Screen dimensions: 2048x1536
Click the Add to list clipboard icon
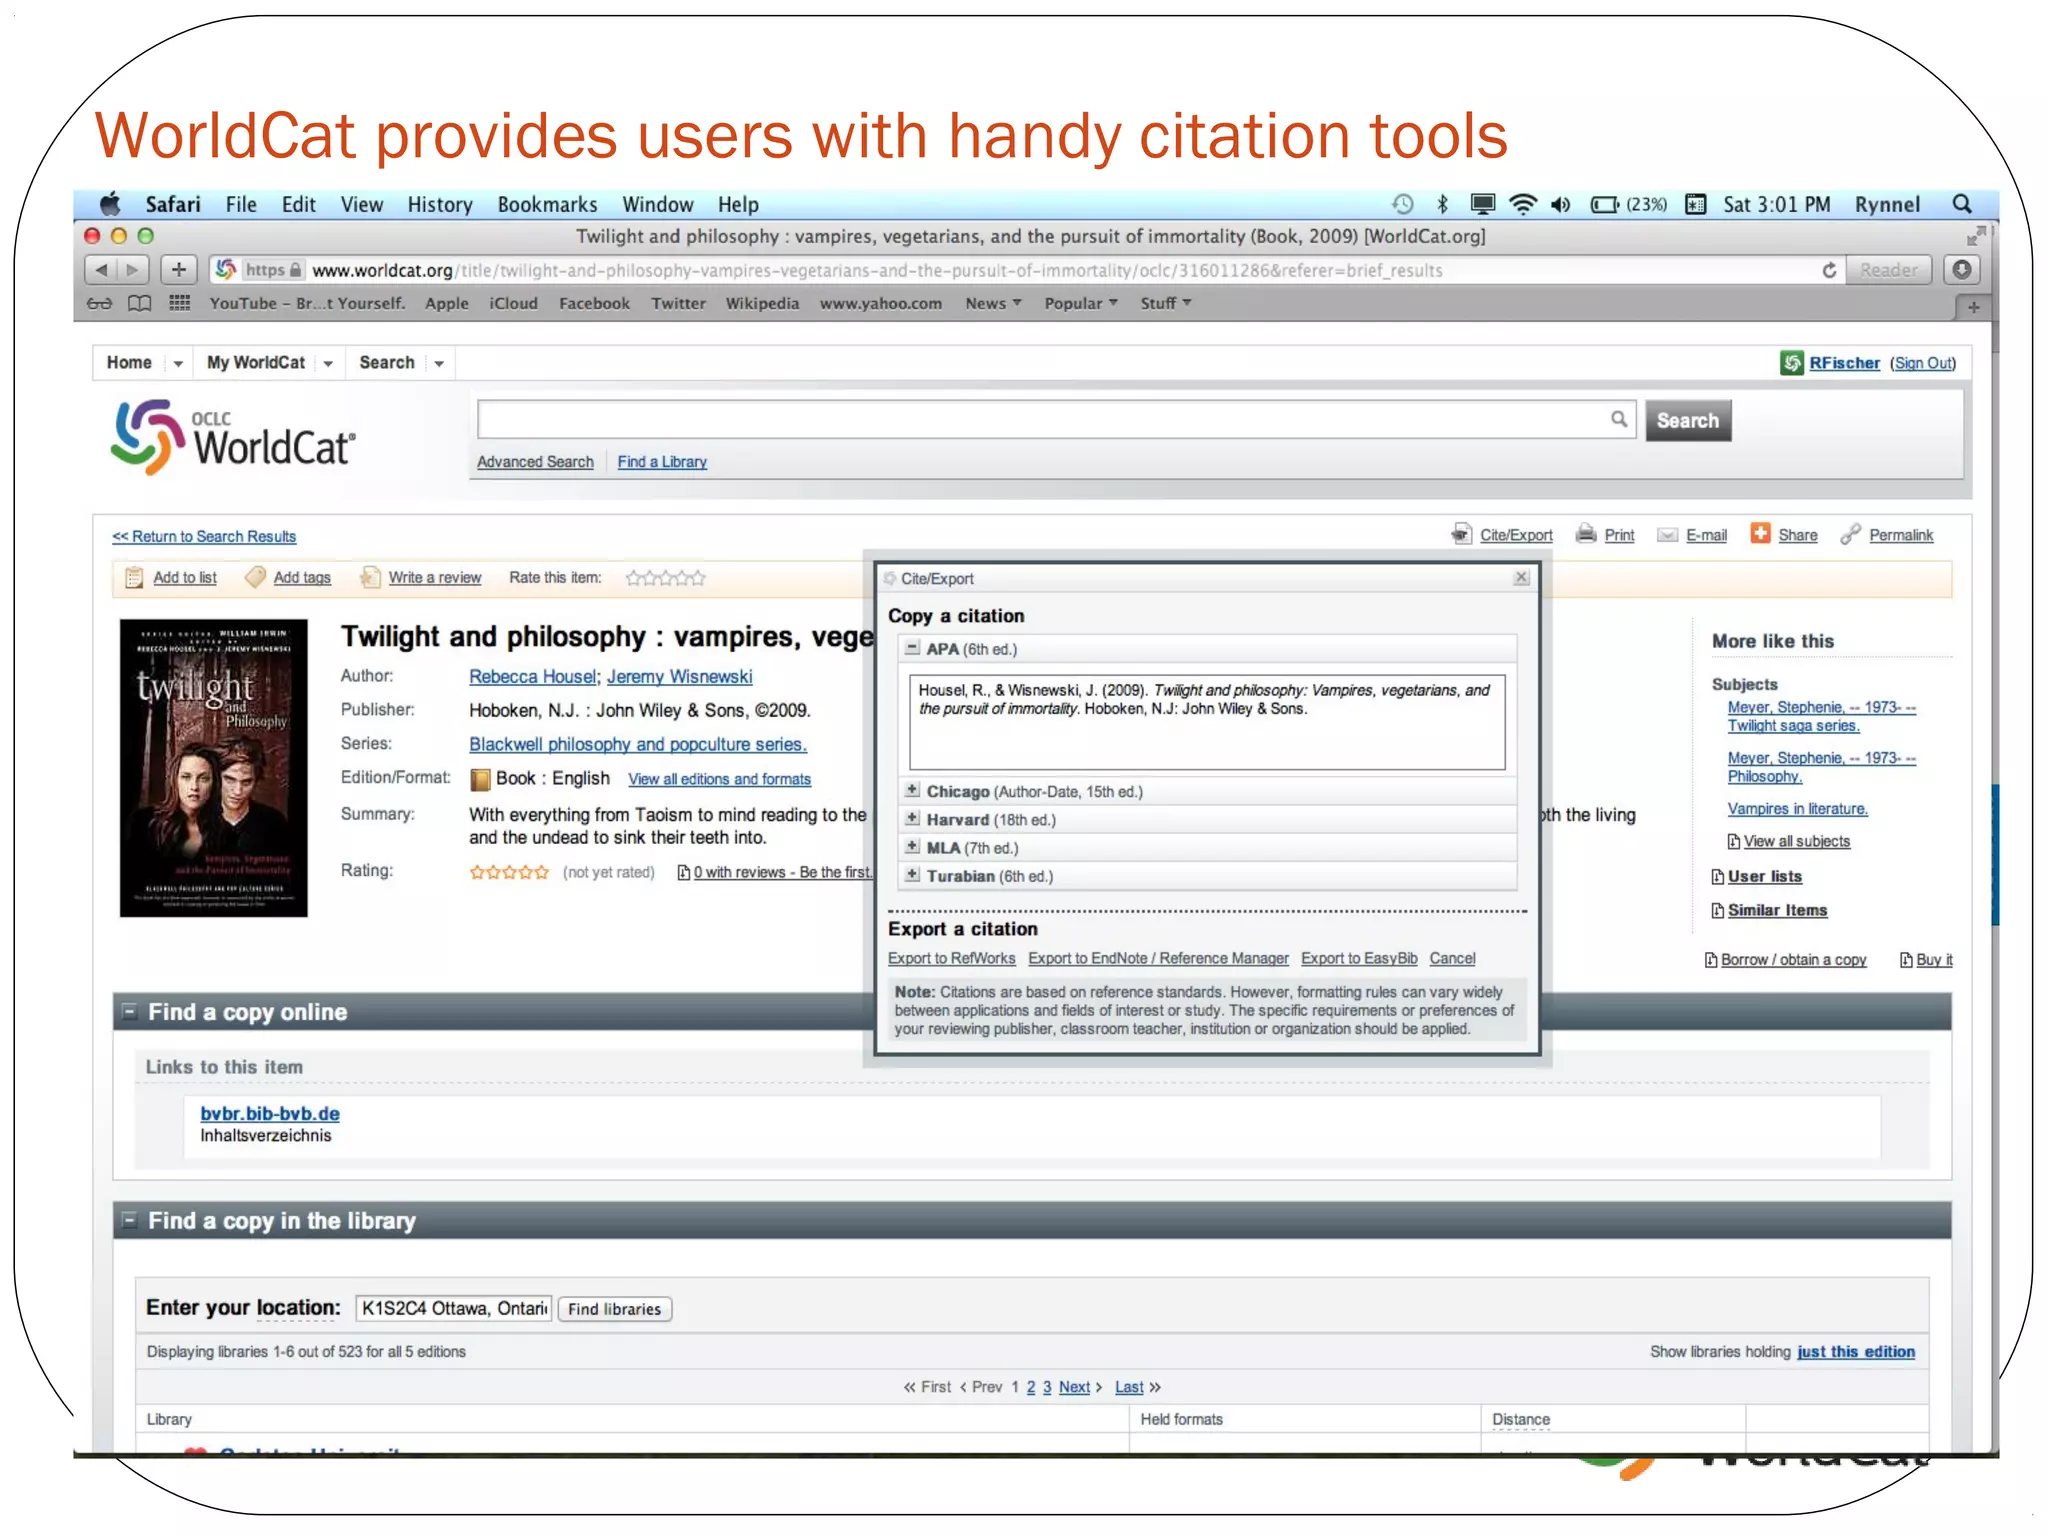(134, 577)
